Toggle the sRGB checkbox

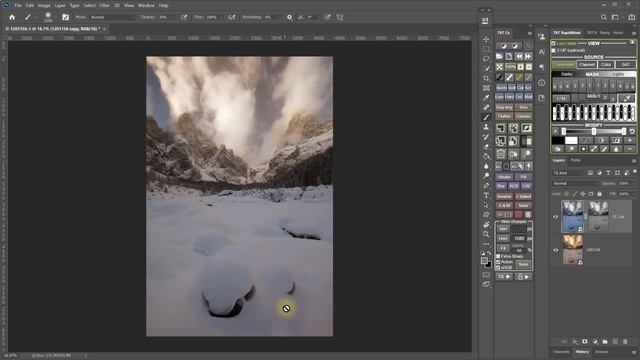coord(498,267)
